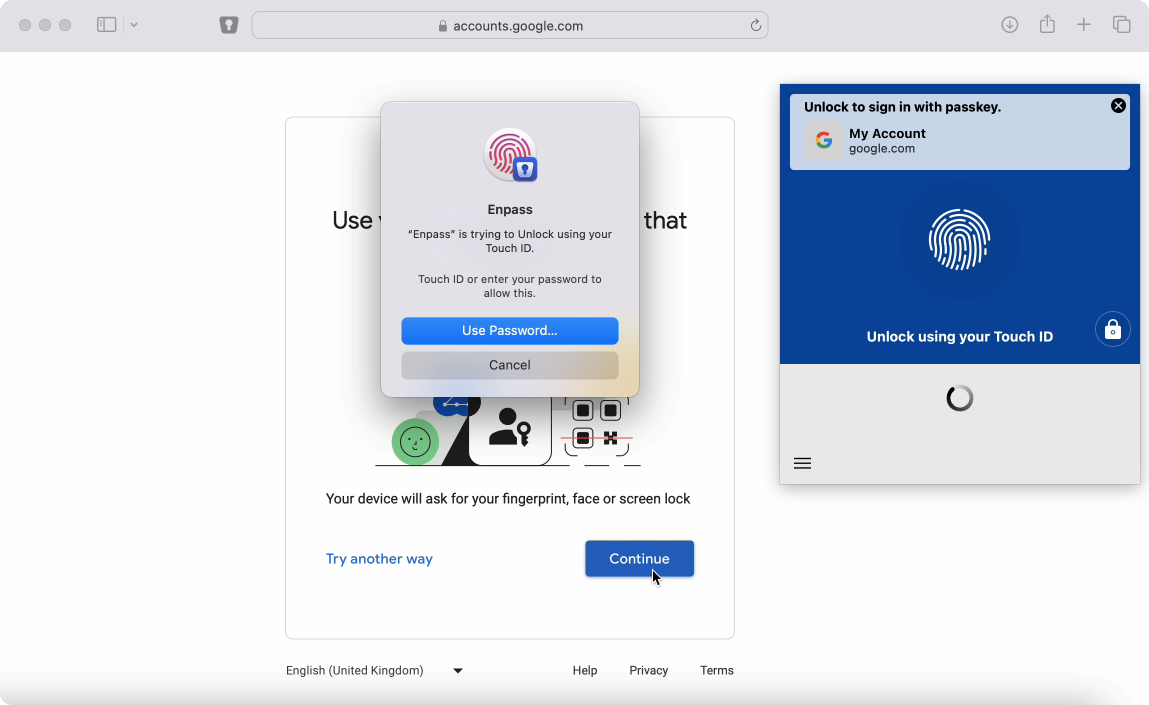Screen dimensions: 1149x705
Task: Open the Share toolbar button
Action: click(x=1047, y=24)
